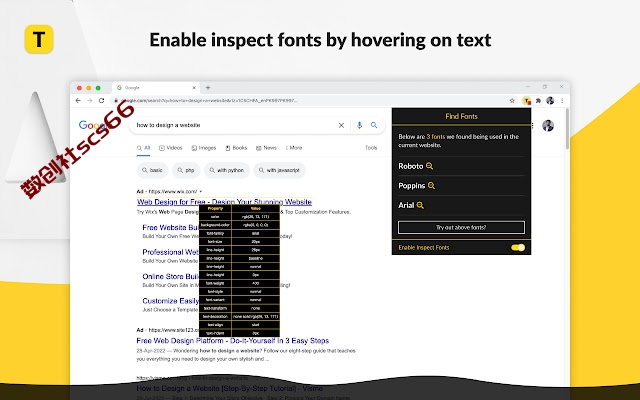Expand the More search options

(294, 148)
